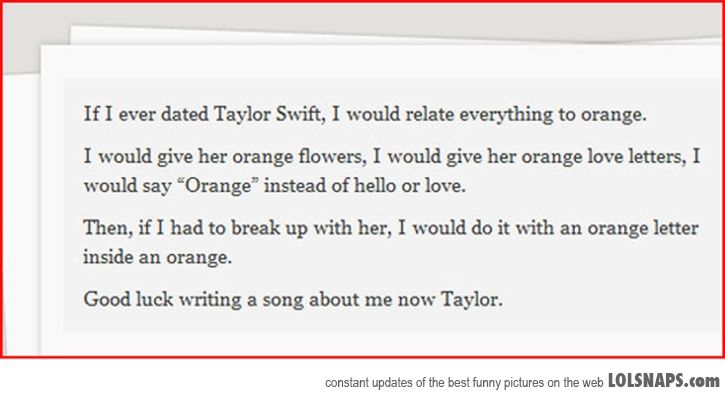The image size is (725, 400).
Task: Click the words "would say" starting the wrapped line
Action: [x=119, y=187]
